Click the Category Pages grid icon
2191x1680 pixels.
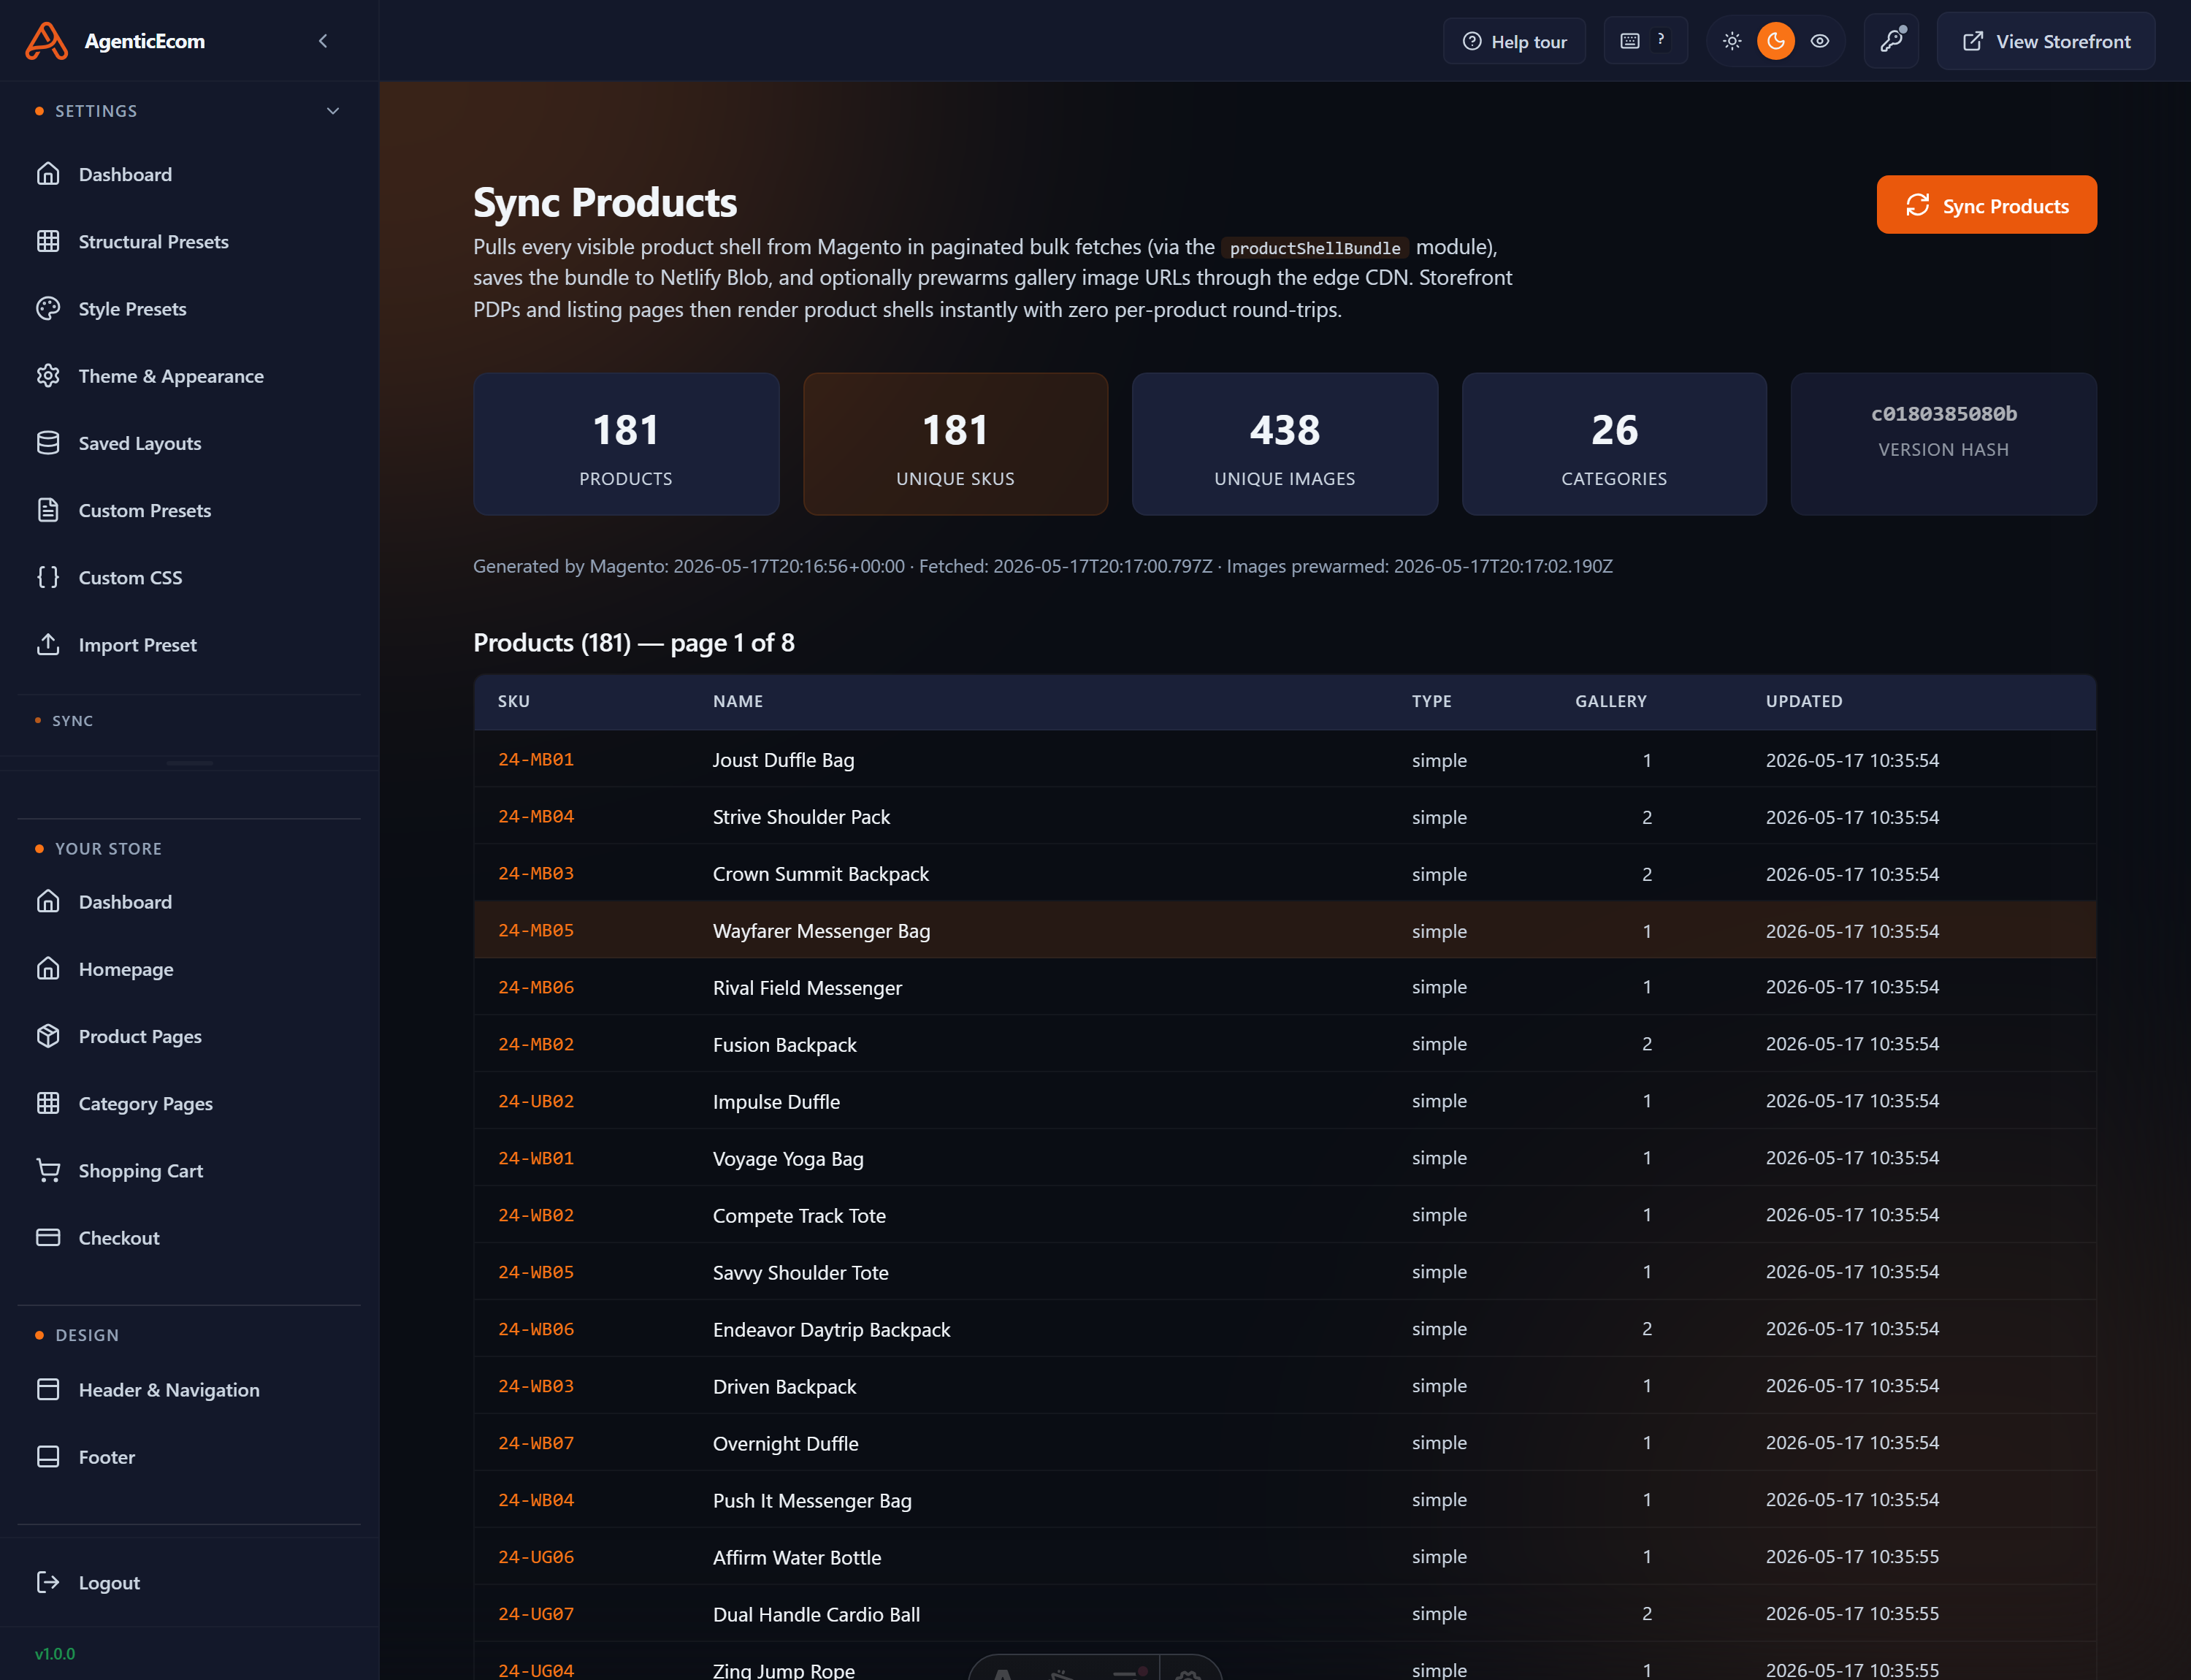(48, 1103)
